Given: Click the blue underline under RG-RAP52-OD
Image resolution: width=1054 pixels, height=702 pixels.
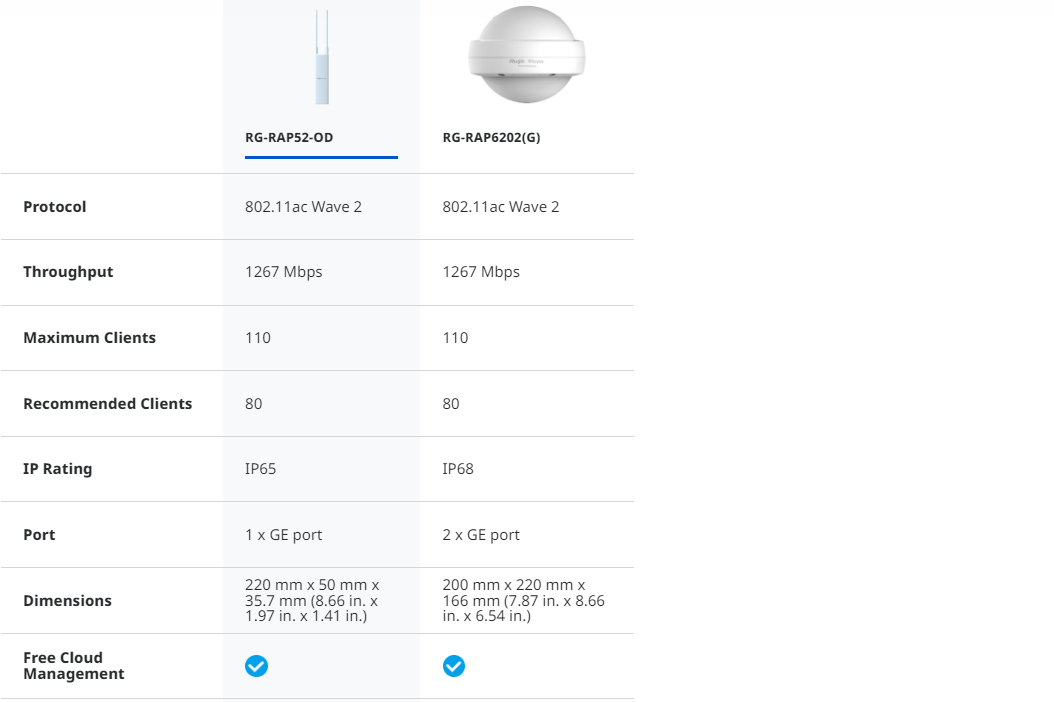Looking at the screenshot, I should pos(321,157).
